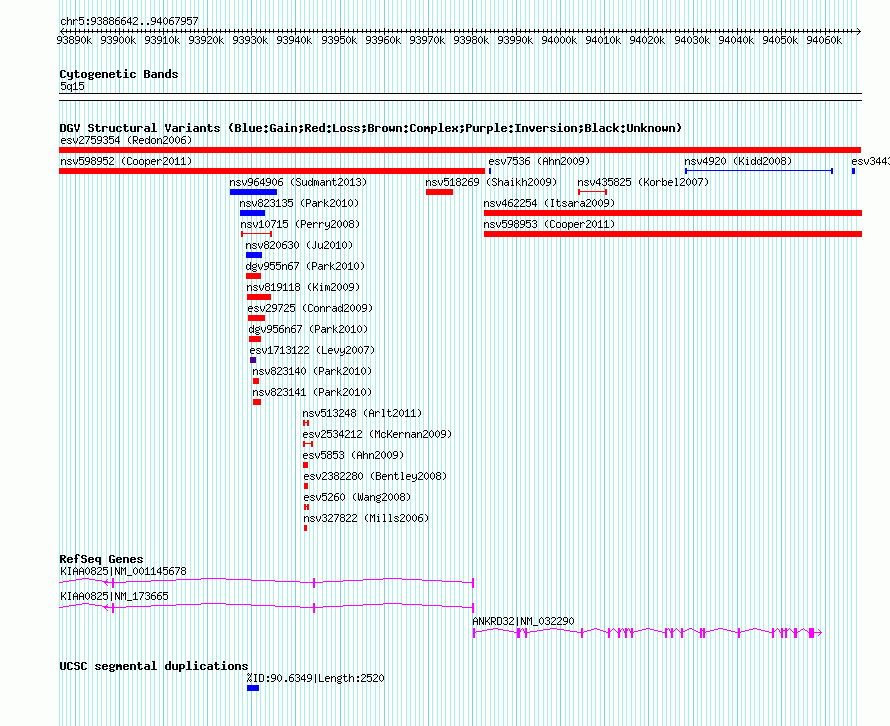
Task: Click the 5q15 band label
Action: pyautogui.click(x=72, y=86)
